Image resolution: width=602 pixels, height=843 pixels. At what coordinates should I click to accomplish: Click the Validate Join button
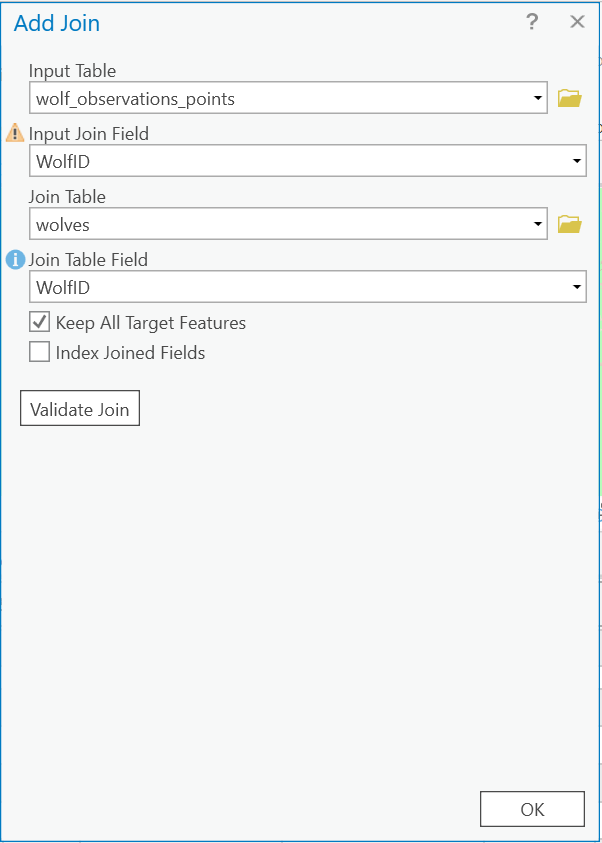tap(80, 409)
